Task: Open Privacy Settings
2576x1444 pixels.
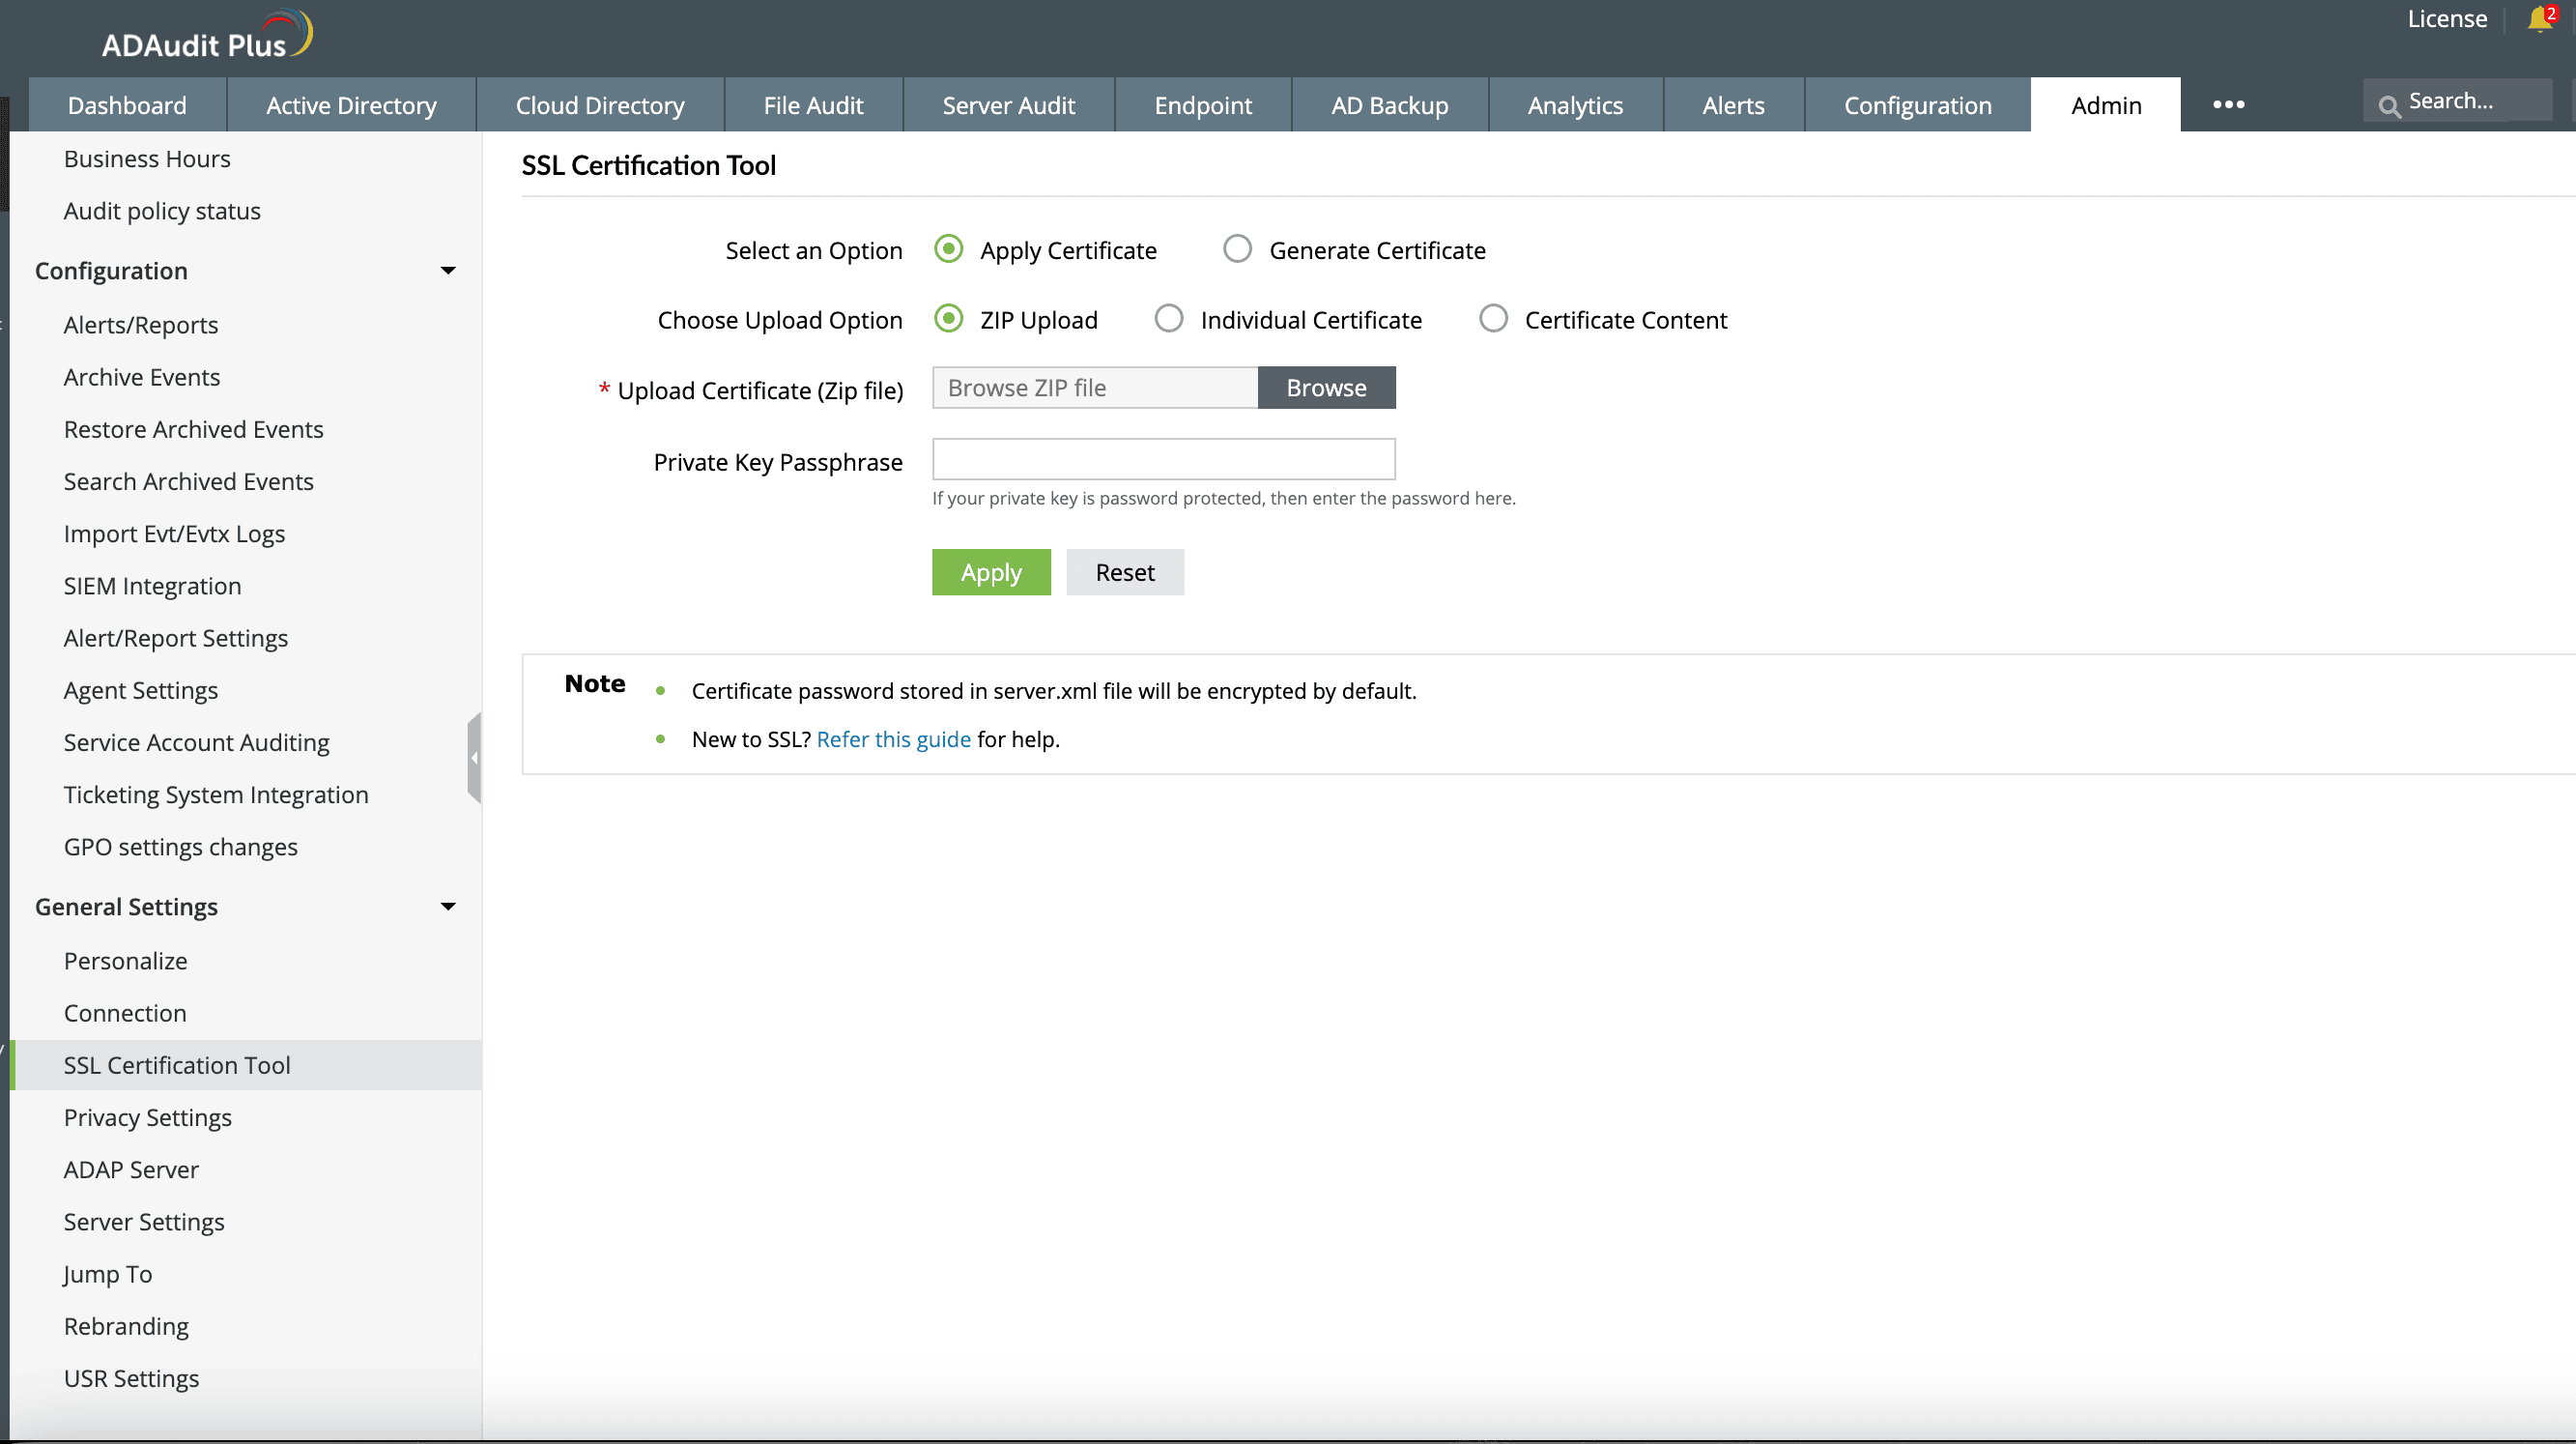Action: coord(148,1117)
